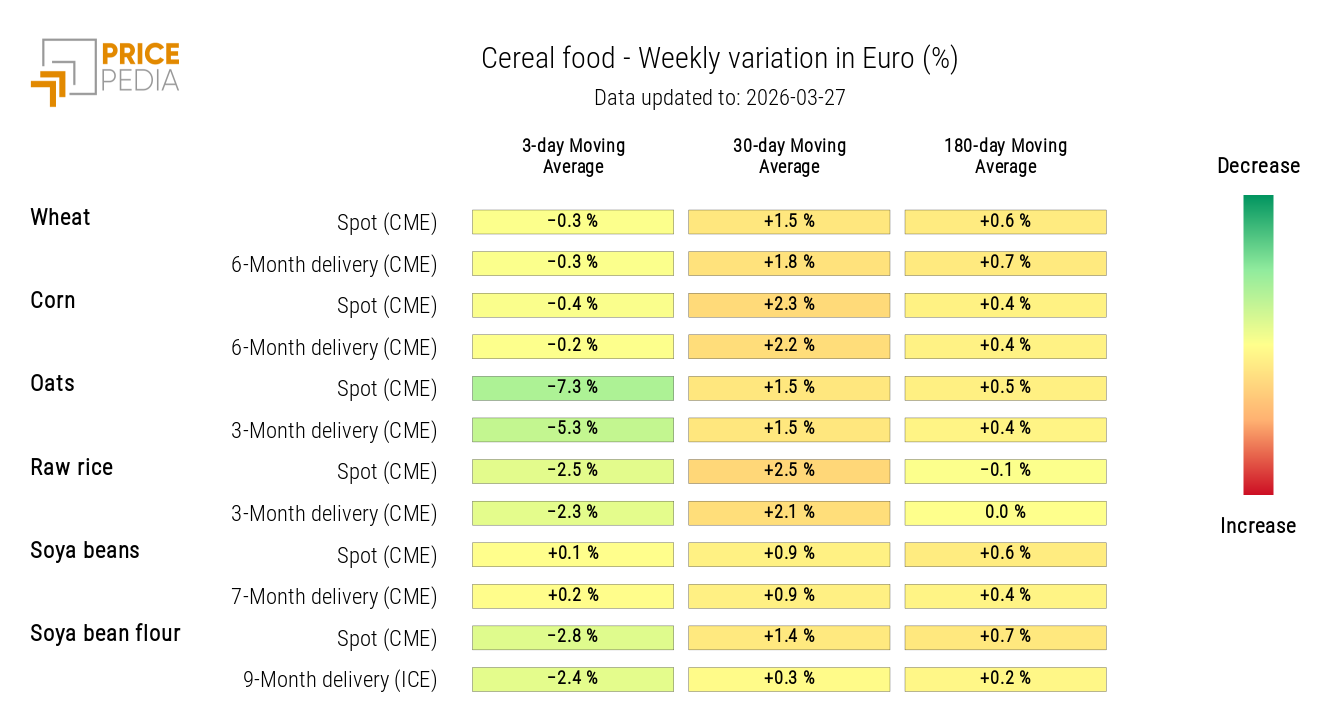Select Corn Spot 30-day cell showing +2.3 %
Image resolution: width=1320 pixels, height=720 pixels.
[788, 305]
